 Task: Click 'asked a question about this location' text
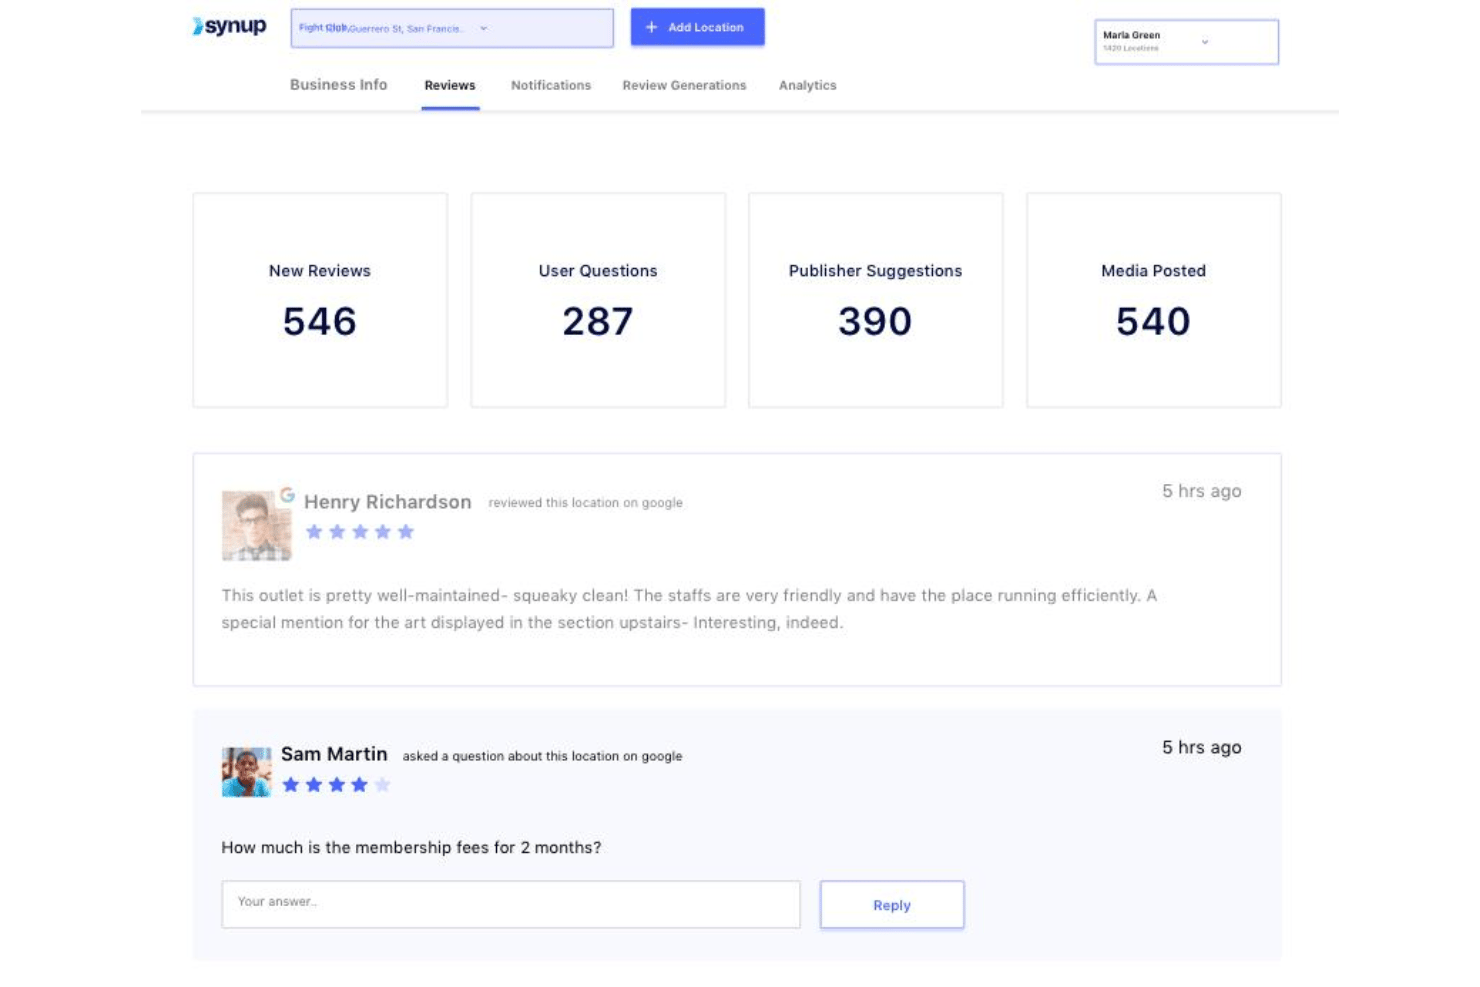pyautogui.click(x=542, y=756)
